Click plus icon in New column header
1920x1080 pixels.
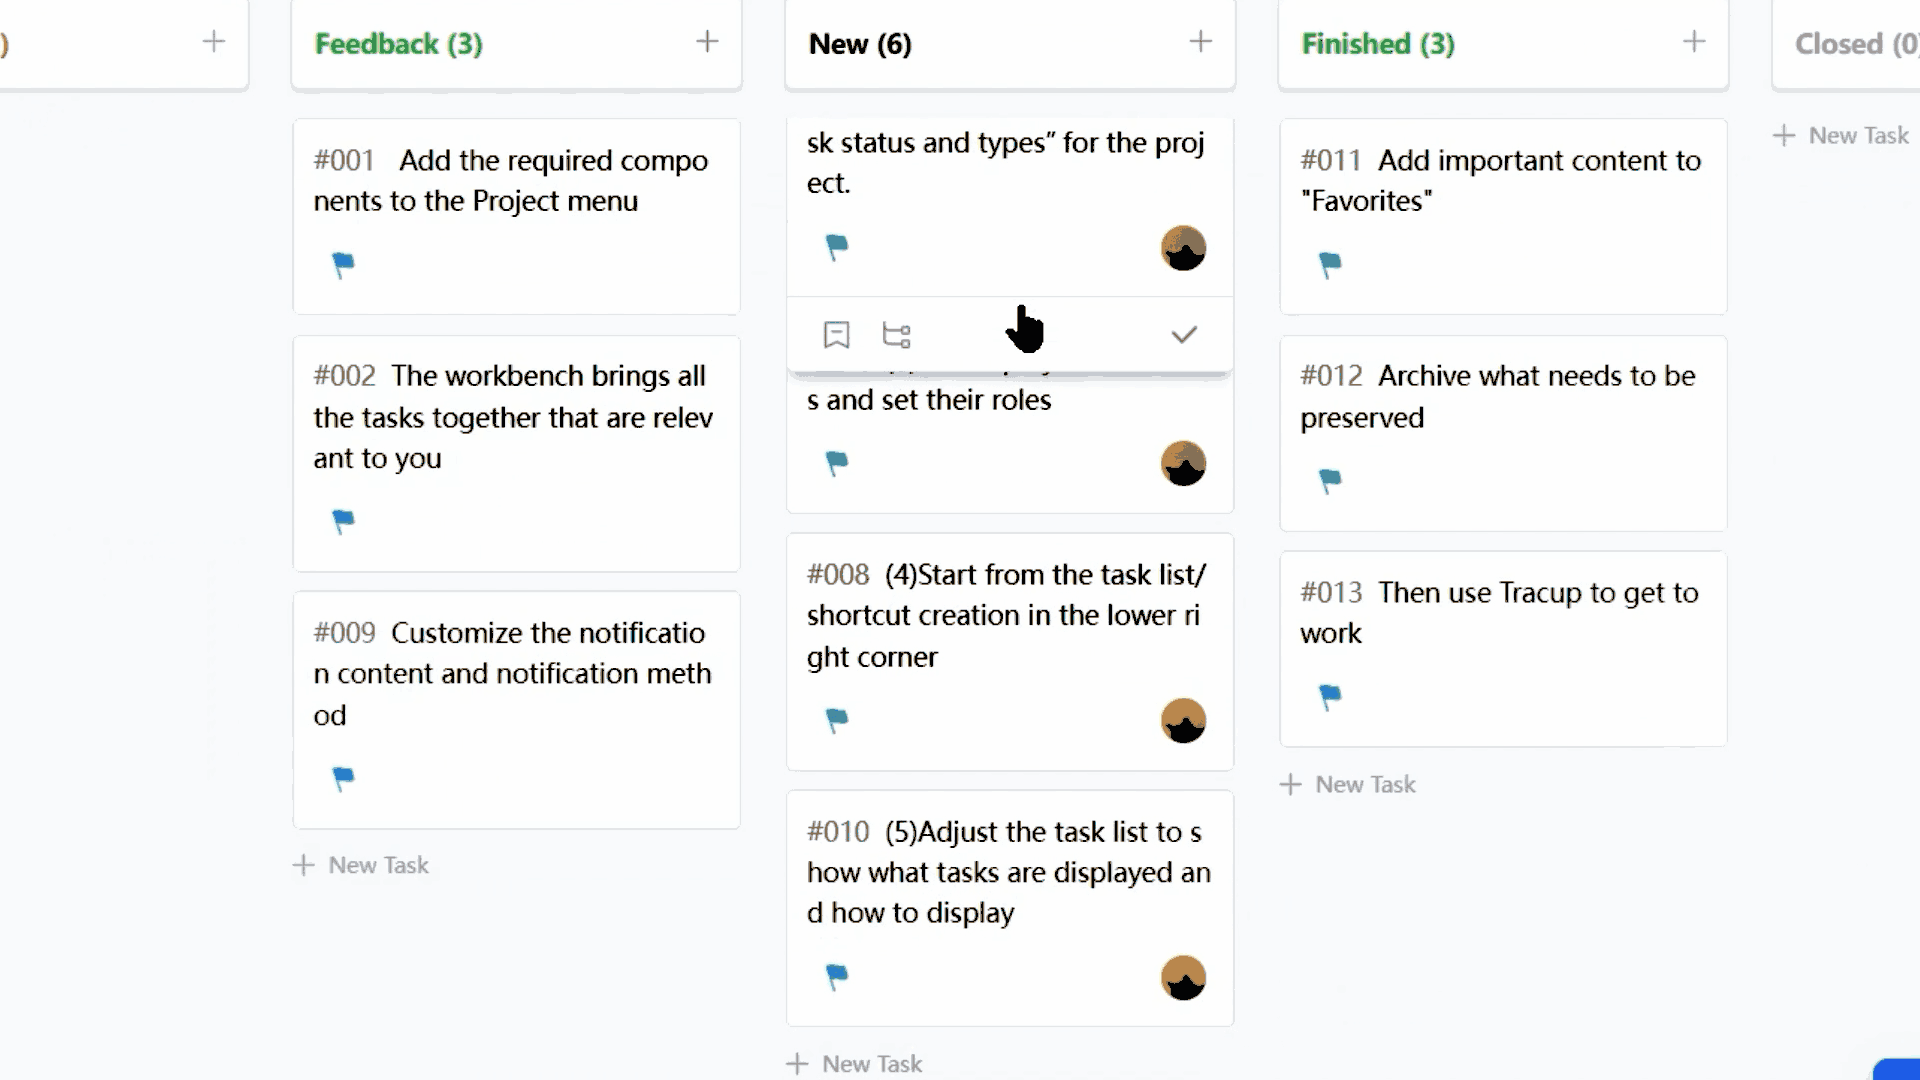click(x=1200, y=42)
